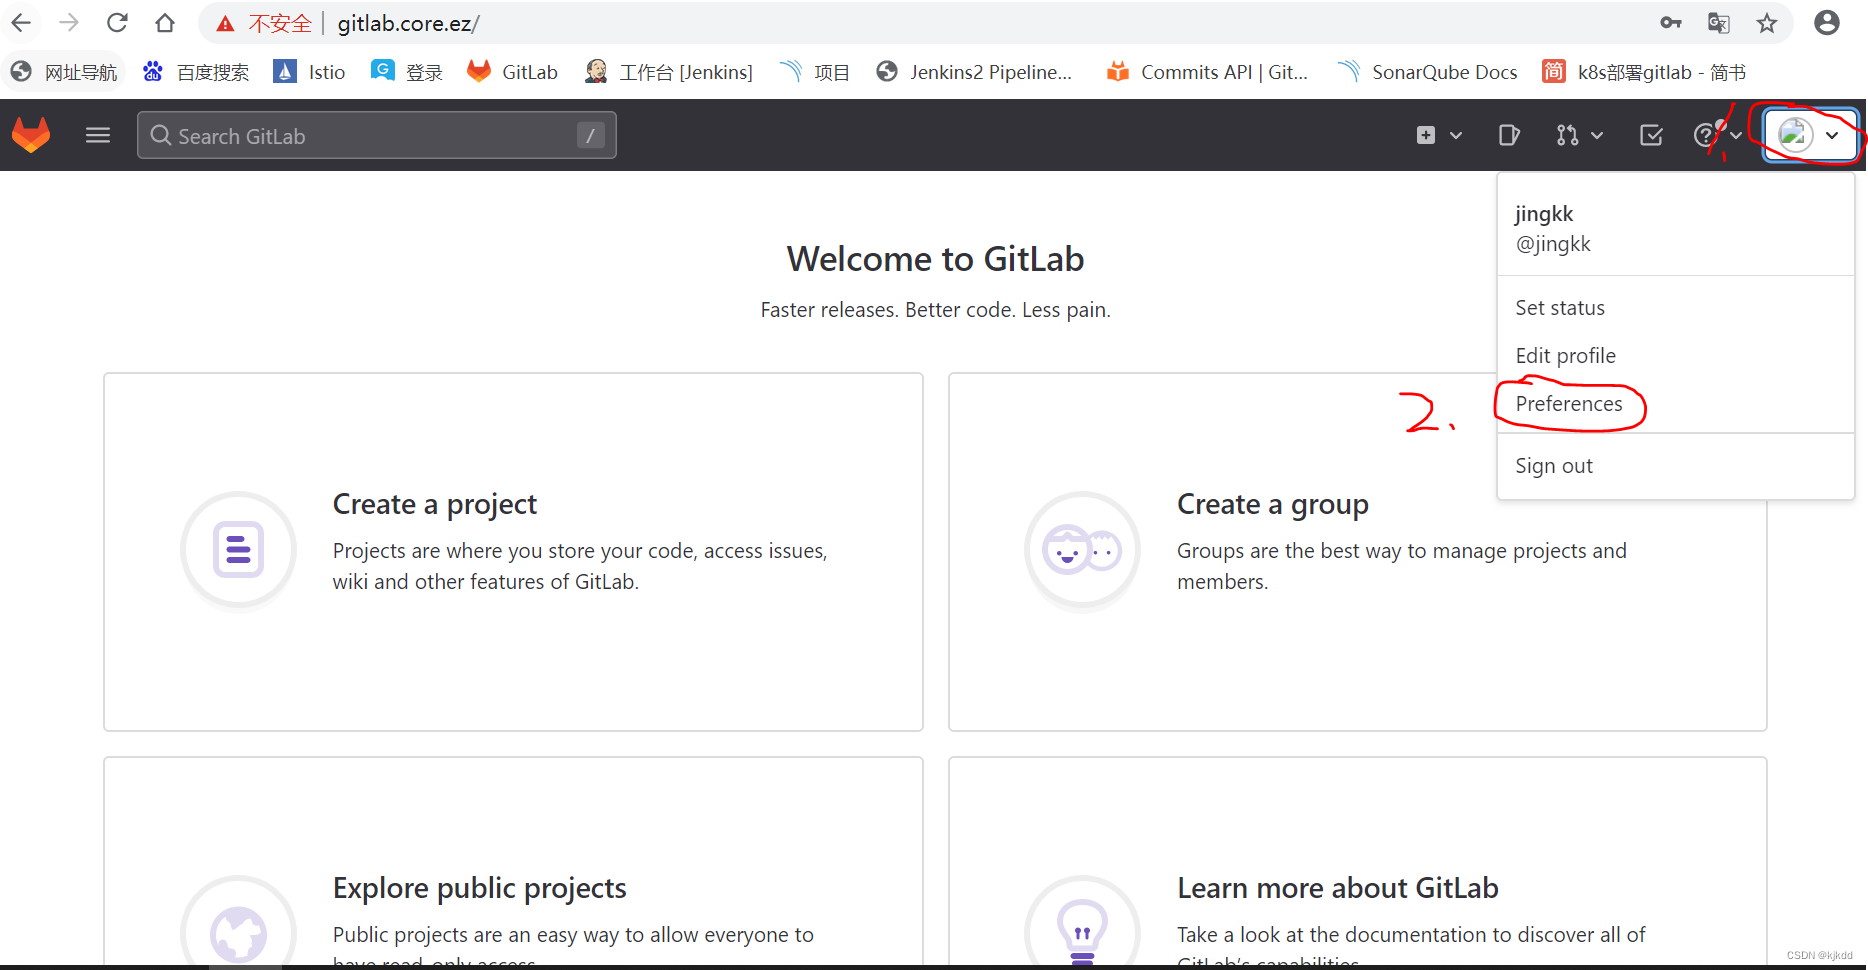The width and height of the screenshot is (1868, 970).
Task: Click the browser home icon
Action: (x=165, y=23)
